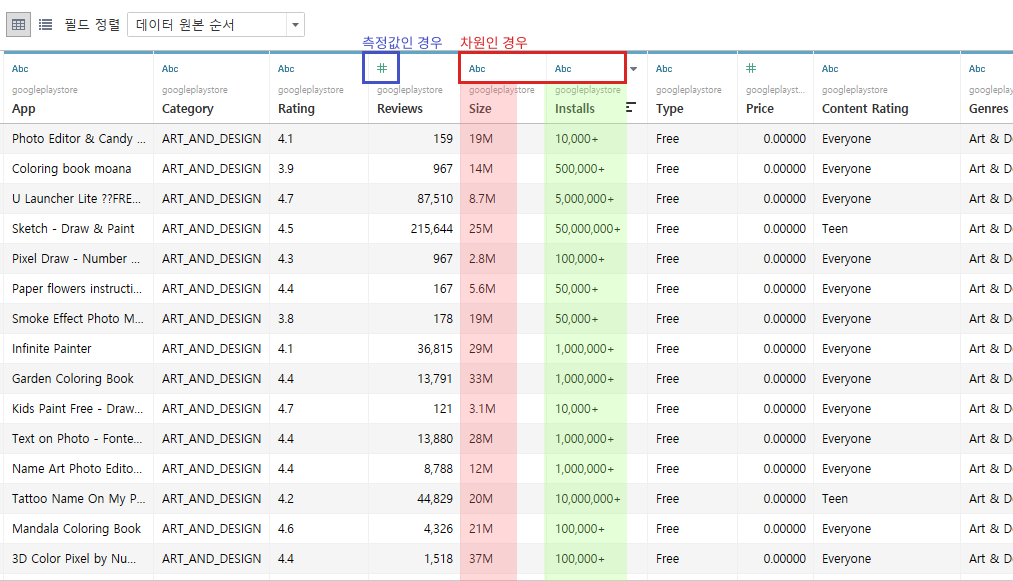Screen dimensions: 1013x581
Task: Select the Size column header
Action: coord(480,109)
